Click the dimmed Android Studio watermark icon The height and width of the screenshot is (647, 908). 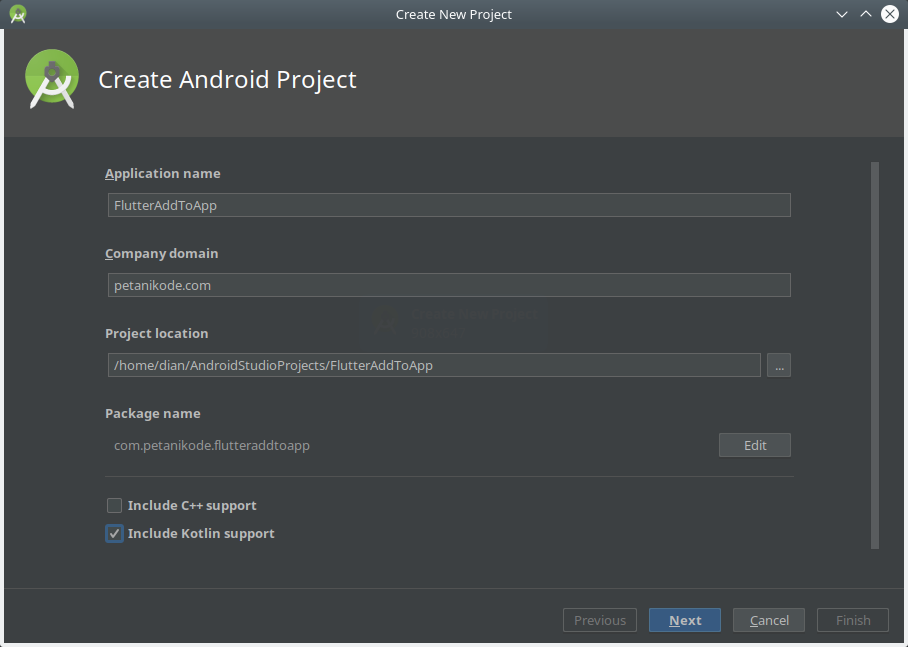(385, 322)
